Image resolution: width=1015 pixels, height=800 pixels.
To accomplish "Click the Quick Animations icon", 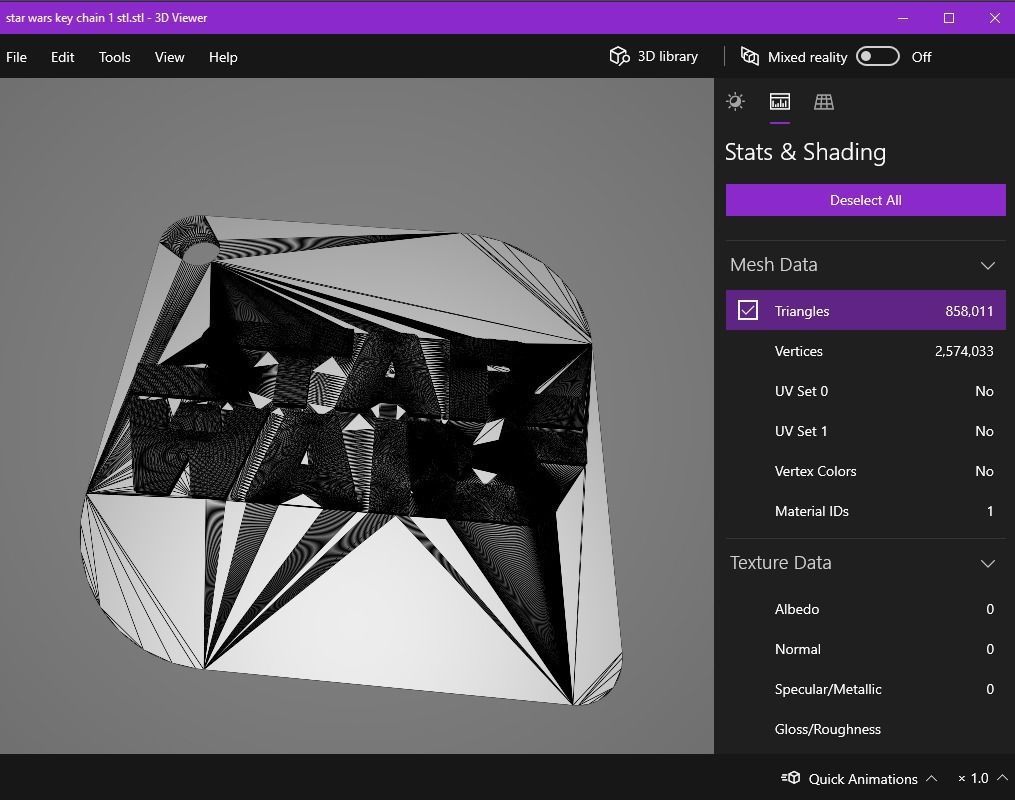I will click(x=791, y=778).
